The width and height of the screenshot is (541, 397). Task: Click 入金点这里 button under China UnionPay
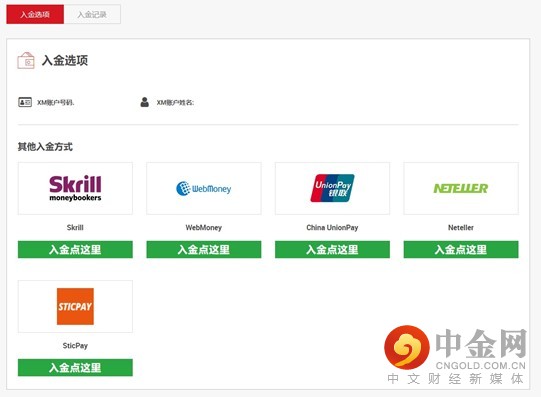[332, 249]
